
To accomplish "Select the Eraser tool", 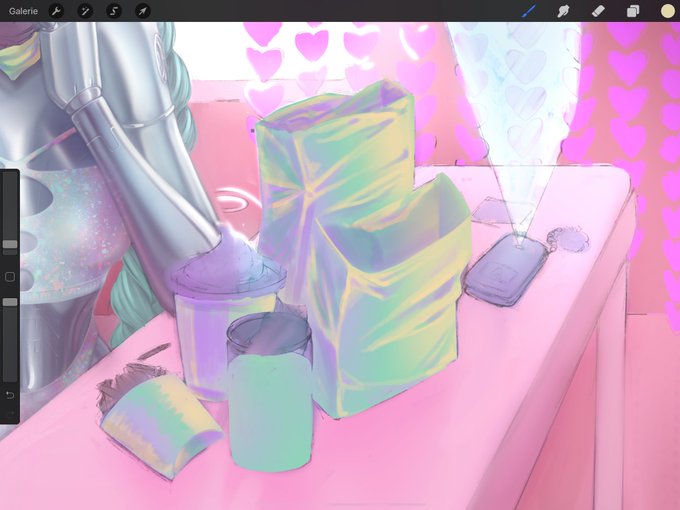I will (598, 11).
